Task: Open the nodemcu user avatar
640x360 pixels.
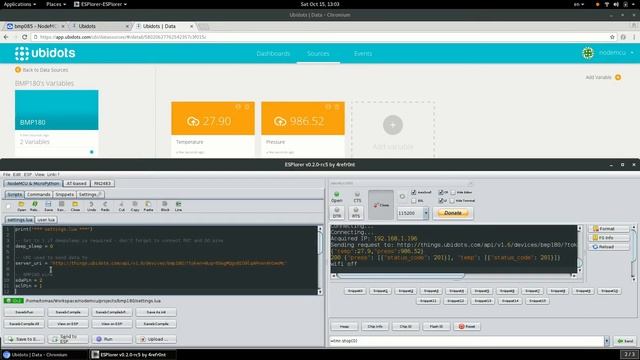Action: pos(588,53)
